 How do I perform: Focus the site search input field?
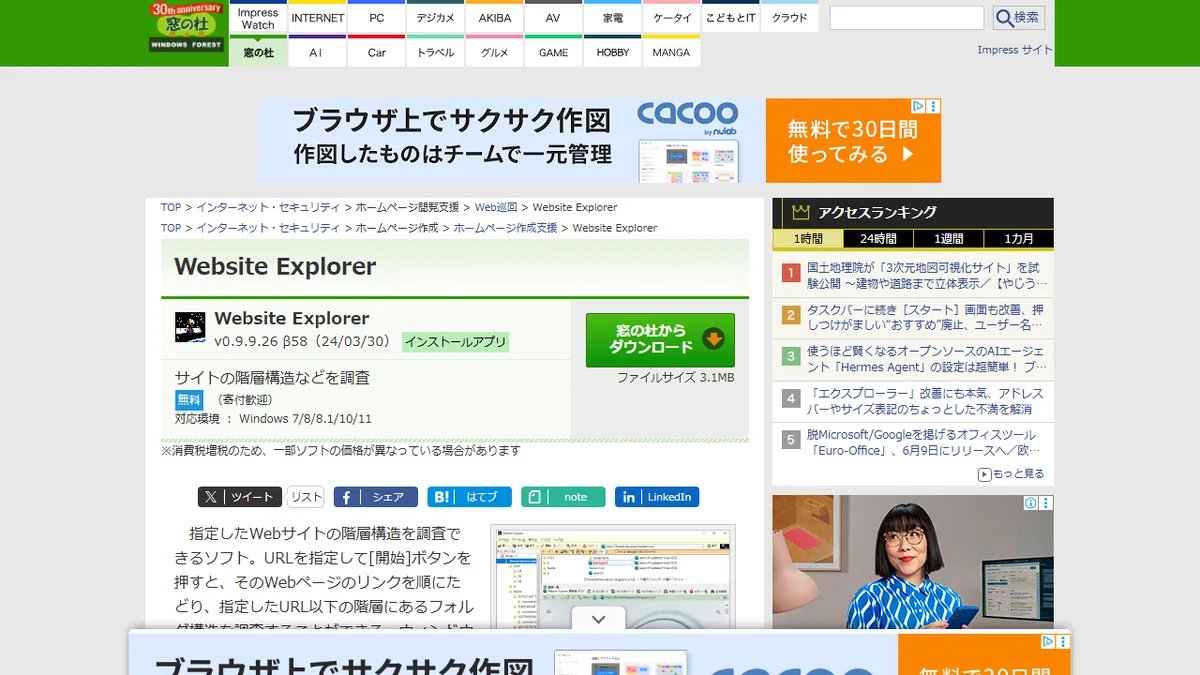906,17
